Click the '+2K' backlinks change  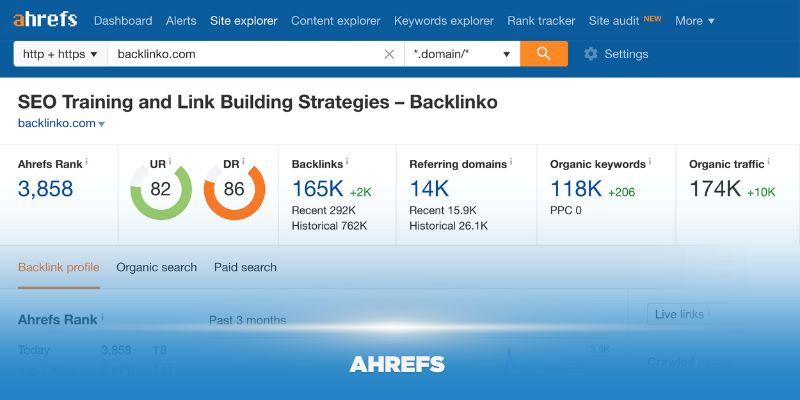point(360,192)
